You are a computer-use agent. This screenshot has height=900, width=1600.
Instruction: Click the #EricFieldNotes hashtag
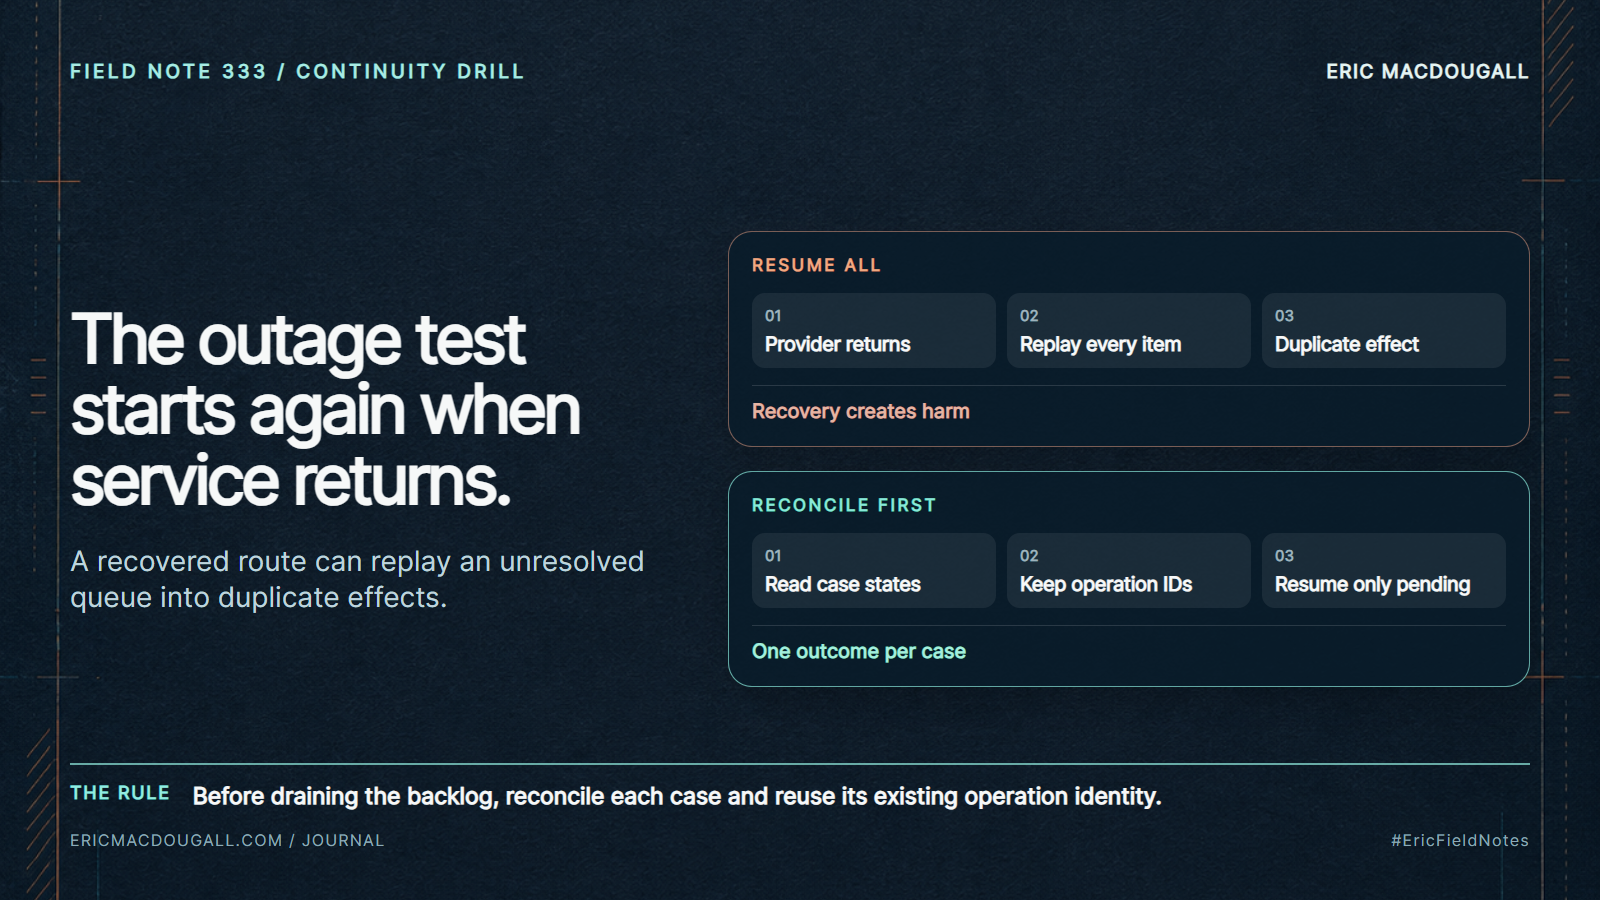tap(1459, 840)
